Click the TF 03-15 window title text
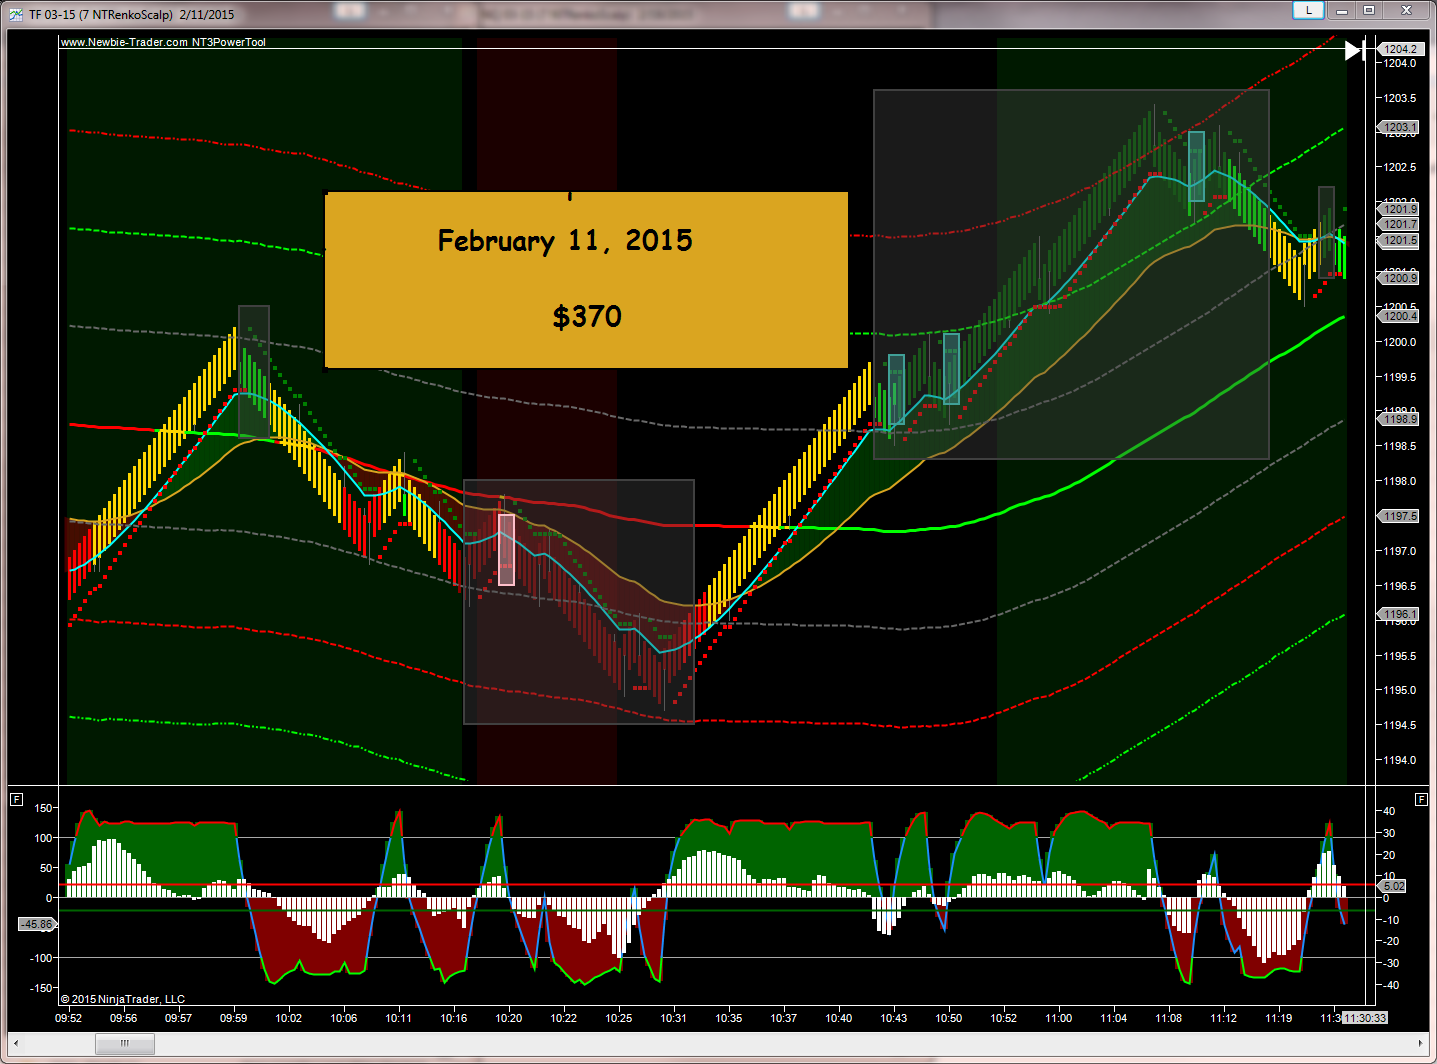 pyautogui.click(x=131, y=14)
